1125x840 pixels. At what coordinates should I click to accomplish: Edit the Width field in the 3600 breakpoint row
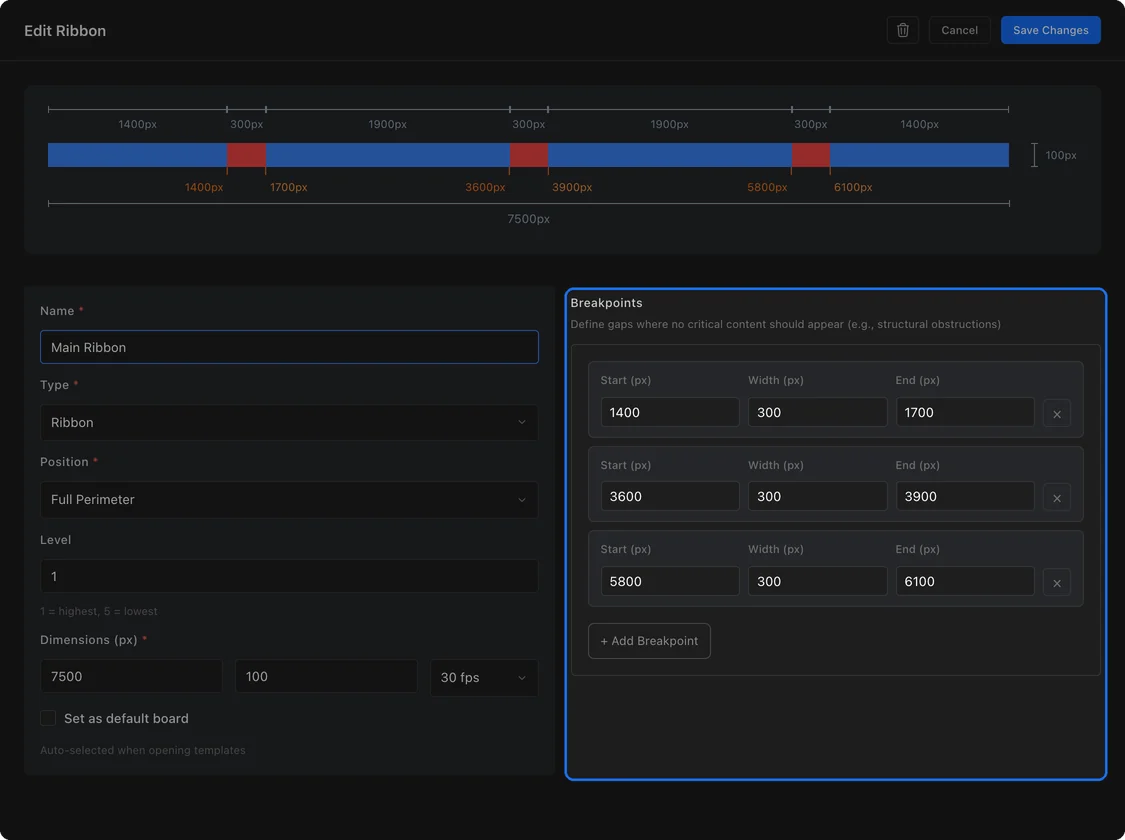point(818,496)
